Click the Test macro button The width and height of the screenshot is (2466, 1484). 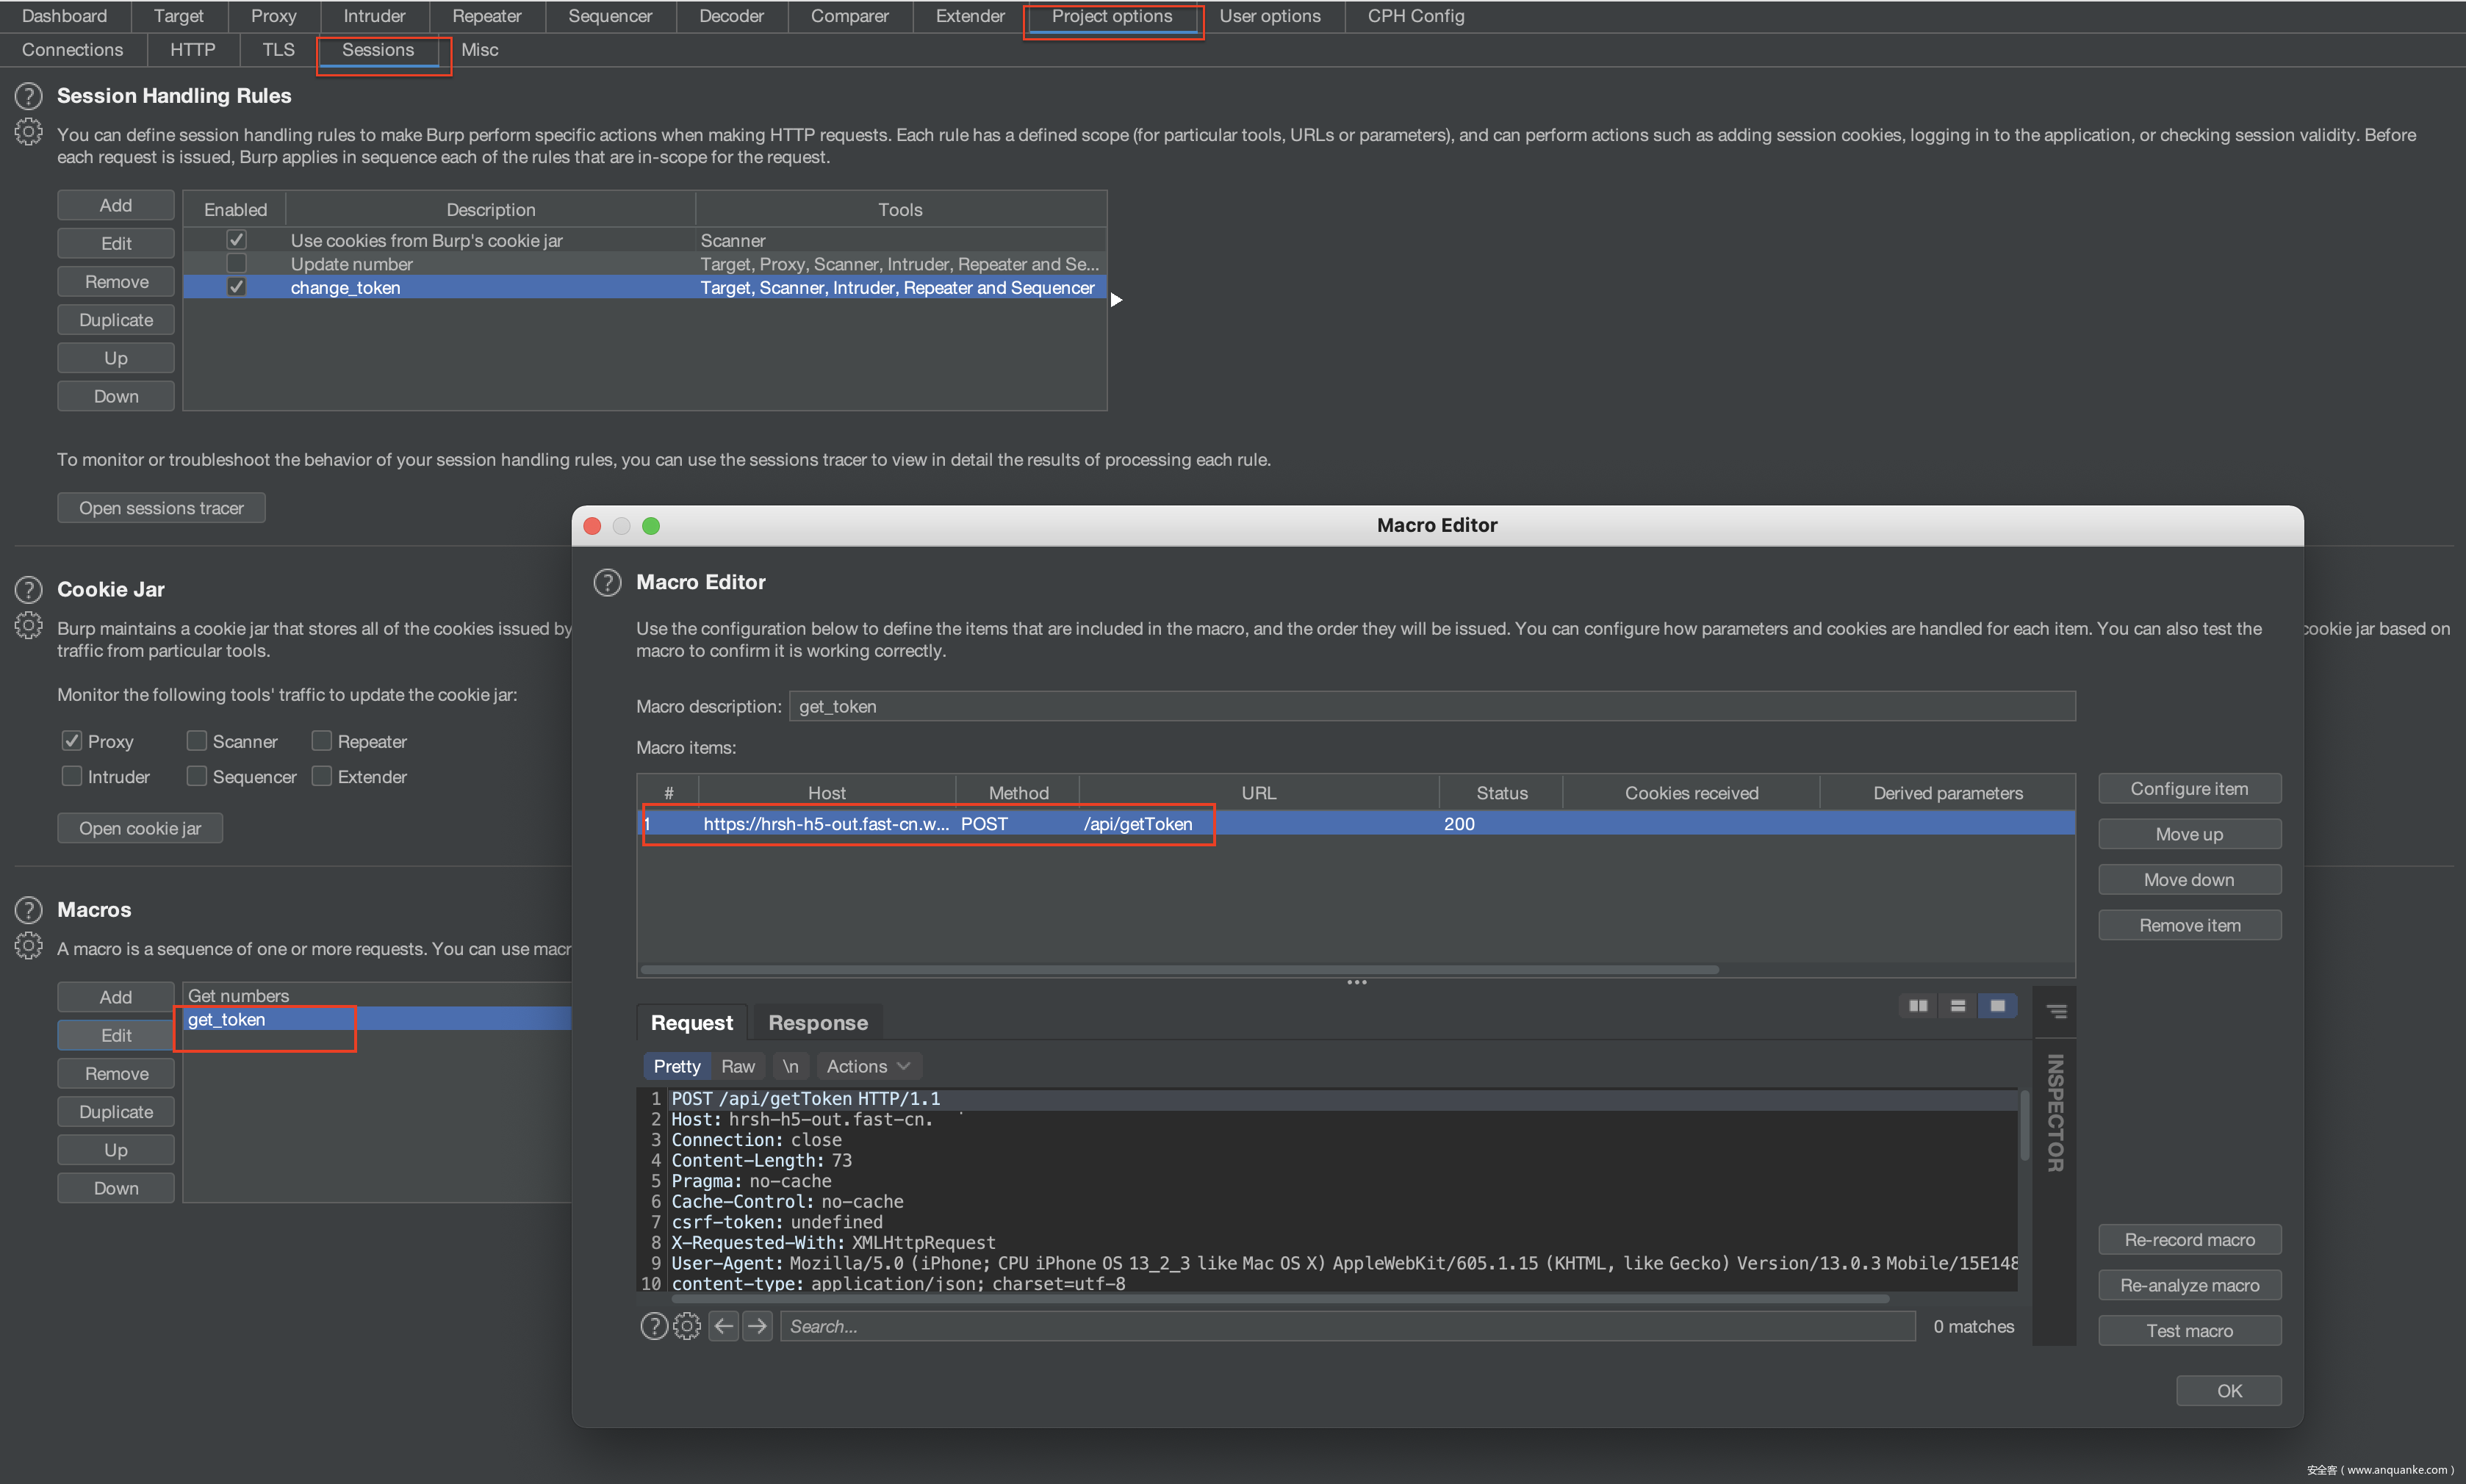[2188, 1331]
